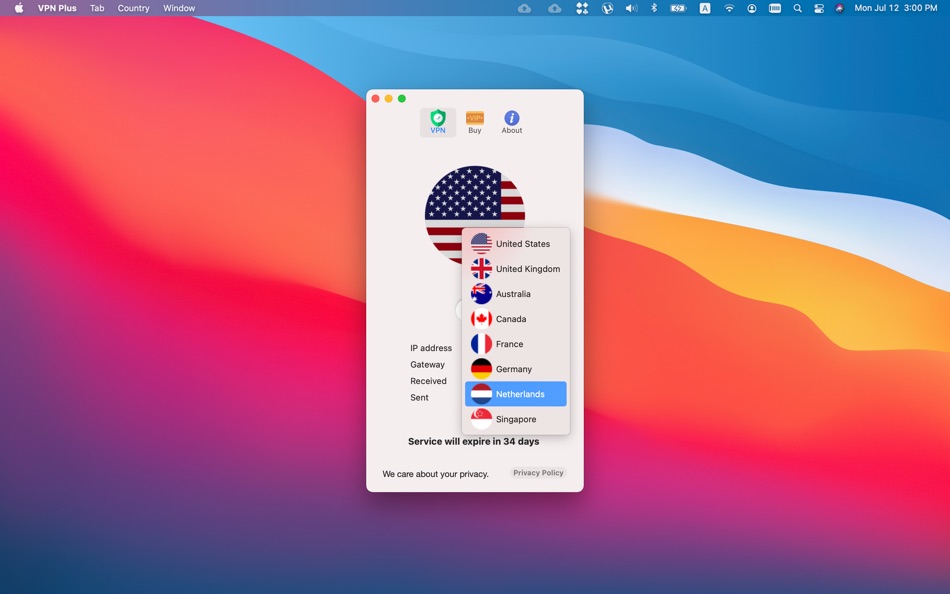
Task: Click 'We care about your privacy.' text
Action: tap(435, 474)
